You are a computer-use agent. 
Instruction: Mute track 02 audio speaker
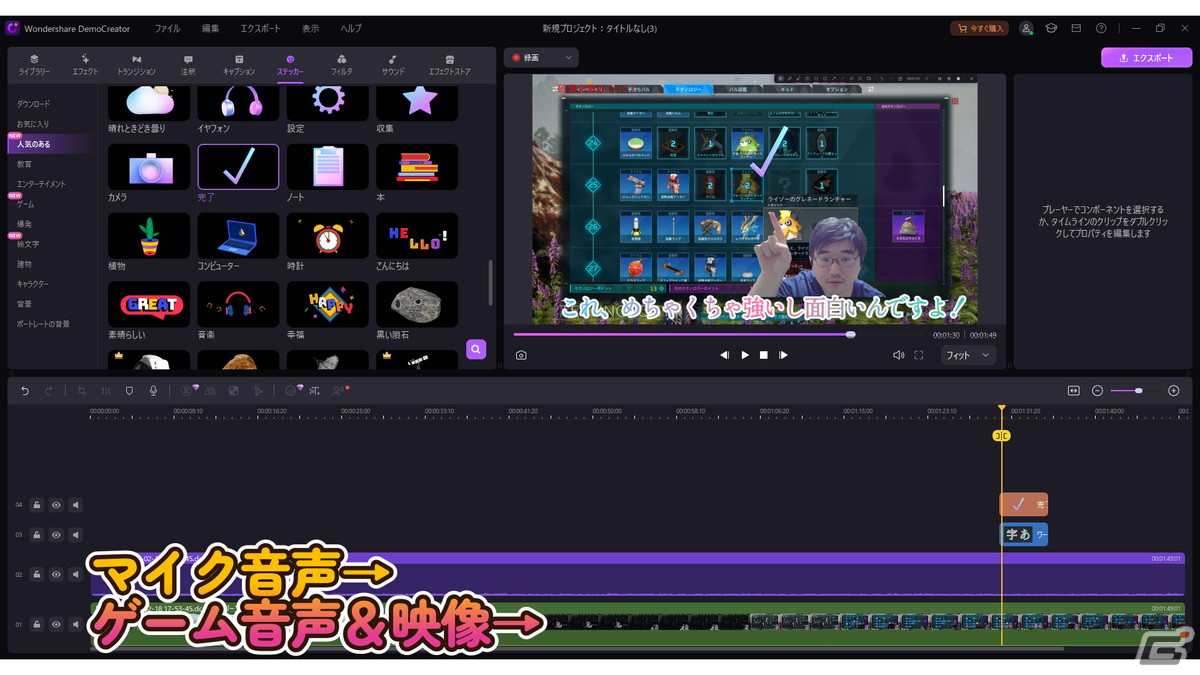click(76, 574)
